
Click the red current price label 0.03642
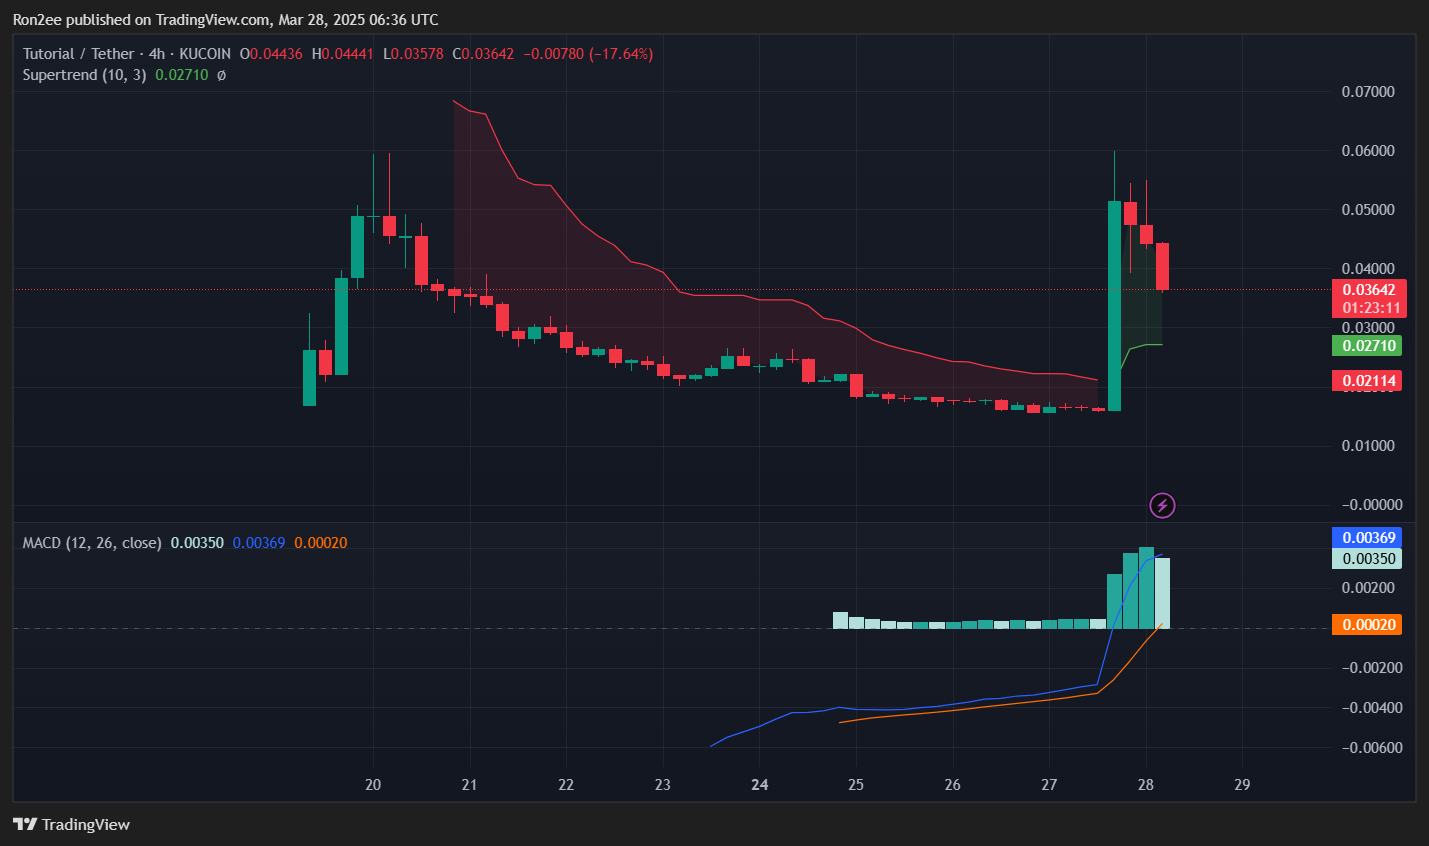(x=1369, y=290)
